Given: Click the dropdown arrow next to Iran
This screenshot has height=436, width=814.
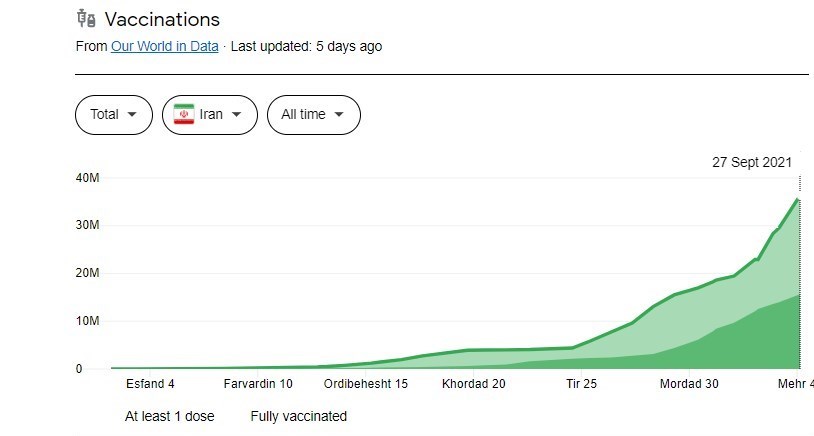Looking at the screenshot, I should (237, 114).
